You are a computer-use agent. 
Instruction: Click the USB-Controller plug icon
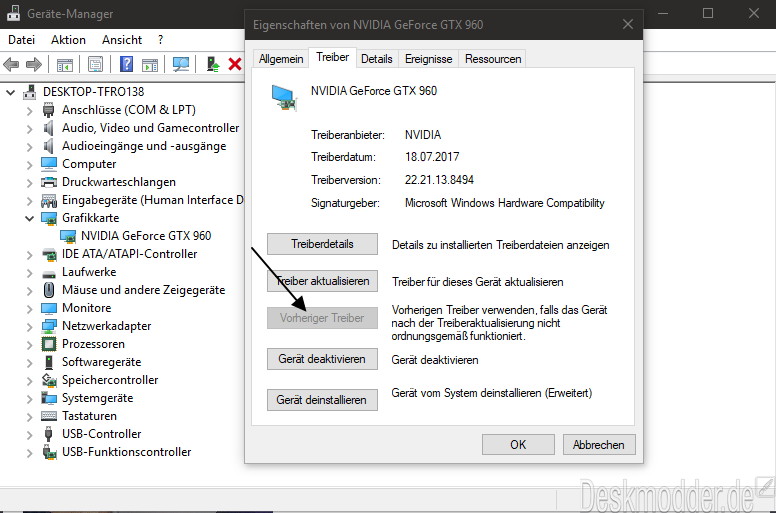pyautogui.click(x=48, y=434)
